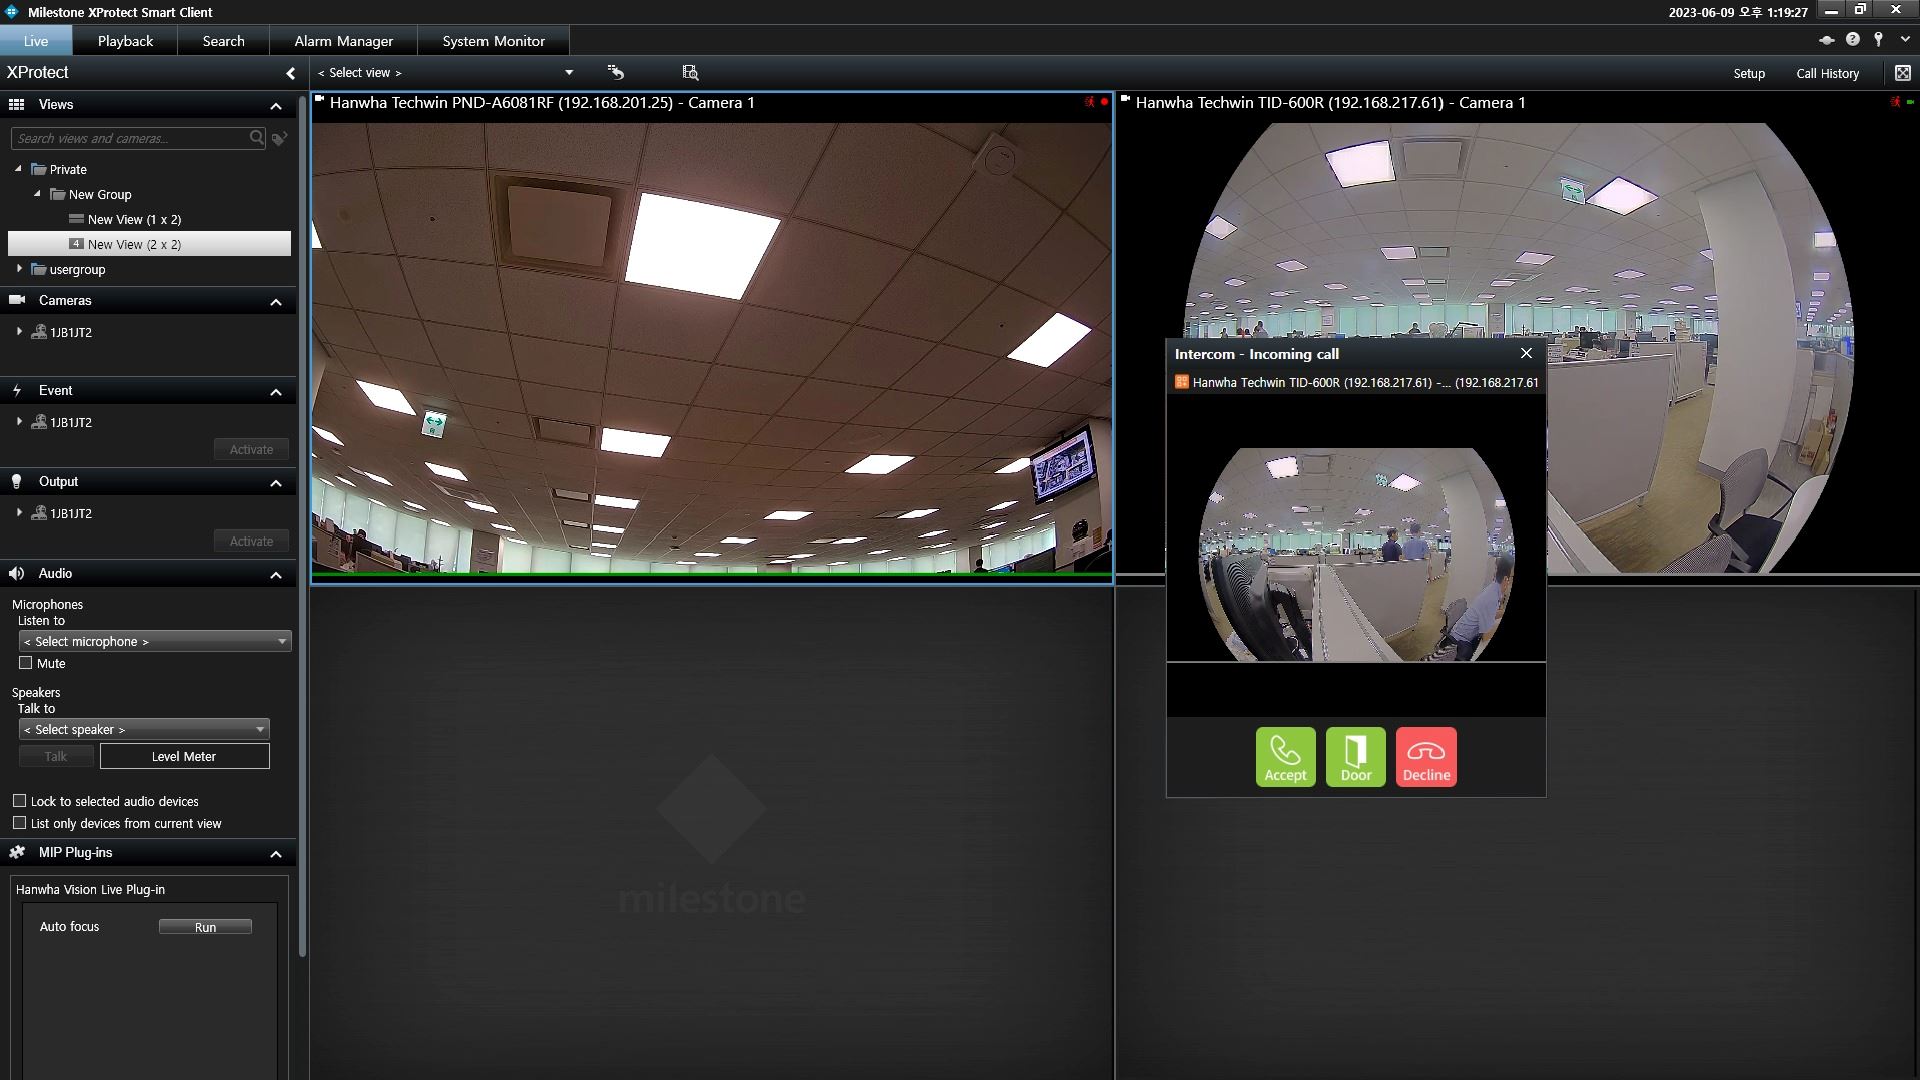Expand the usergroup folder

(19, 269)
